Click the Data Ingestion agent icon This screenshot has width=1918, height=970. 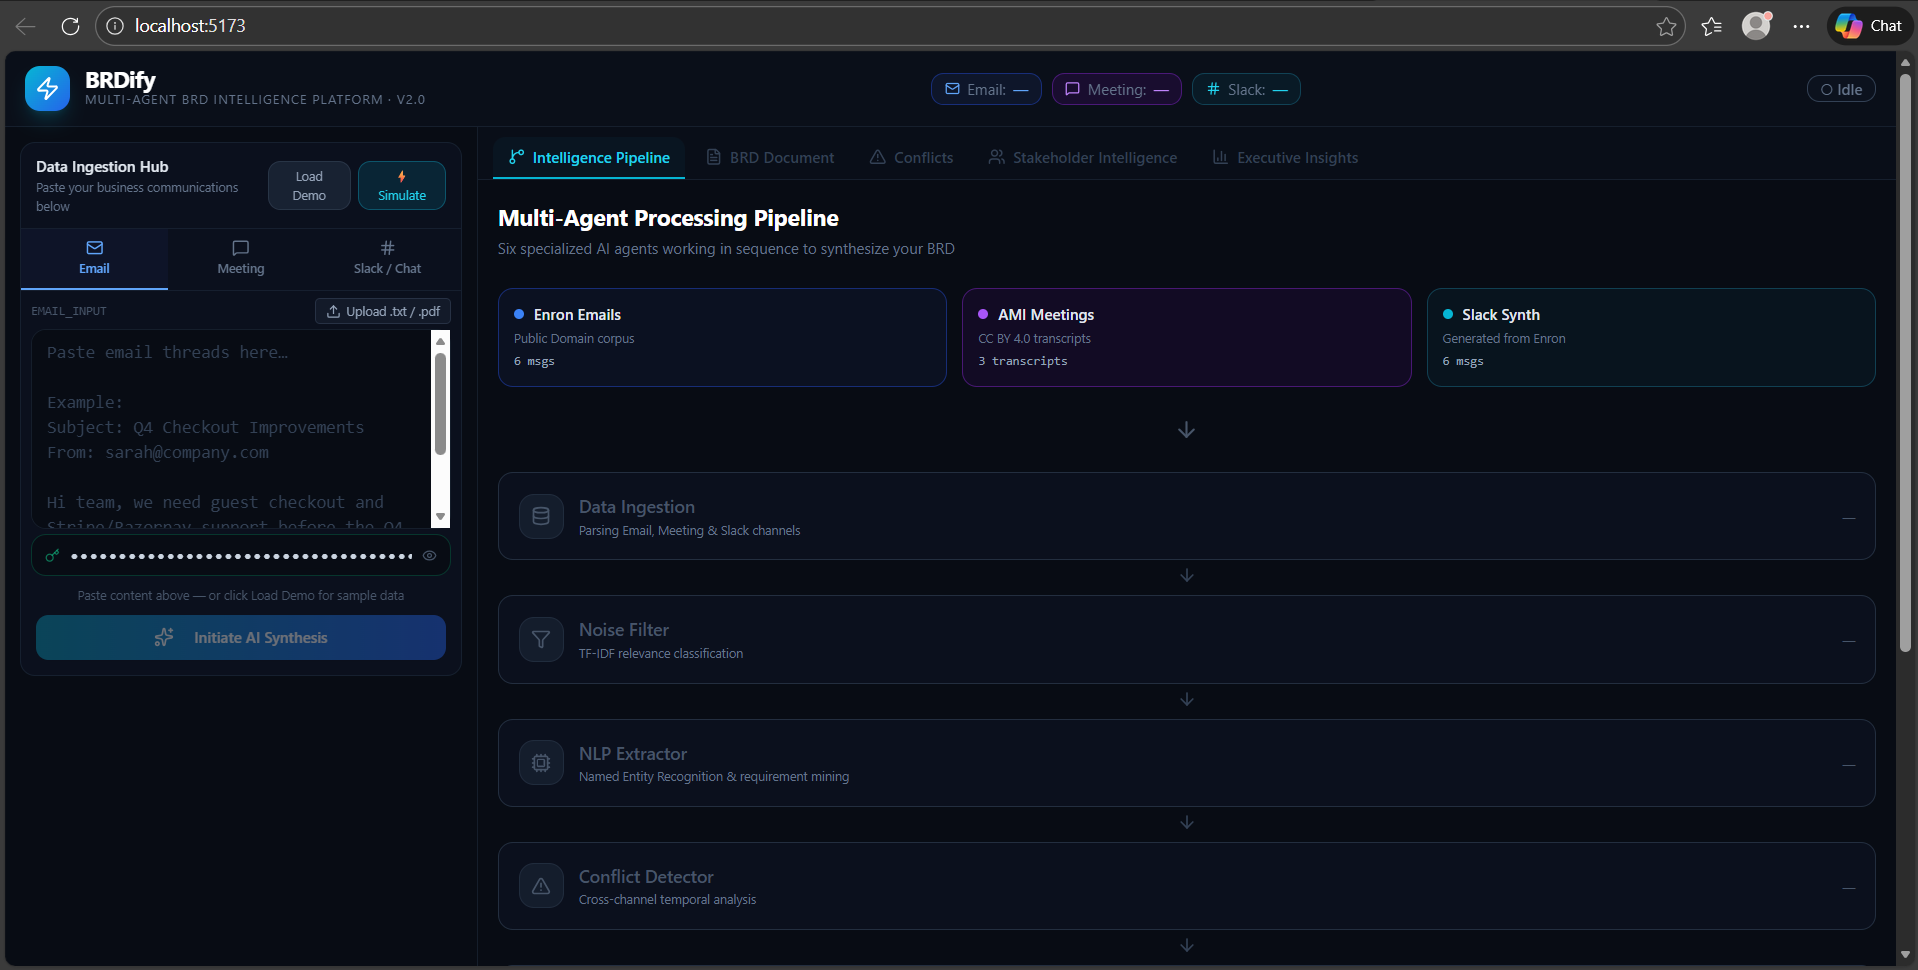[540, 516]
